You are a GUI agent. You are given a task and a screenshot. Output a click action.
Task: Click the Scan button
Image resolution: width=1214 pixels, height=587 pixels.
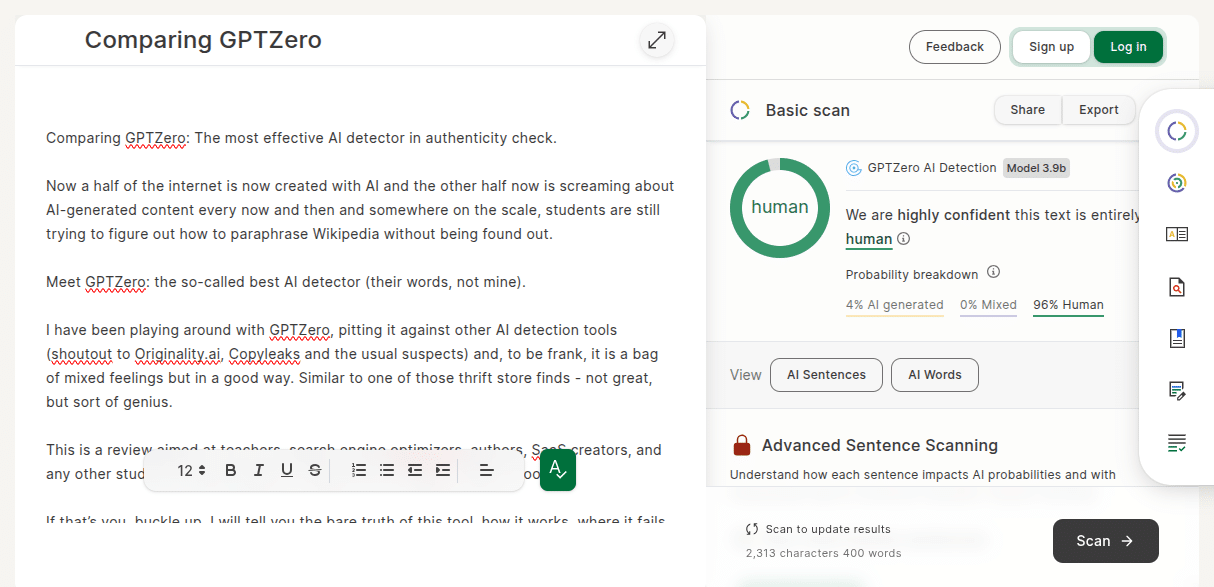[x=1105, y=541]
